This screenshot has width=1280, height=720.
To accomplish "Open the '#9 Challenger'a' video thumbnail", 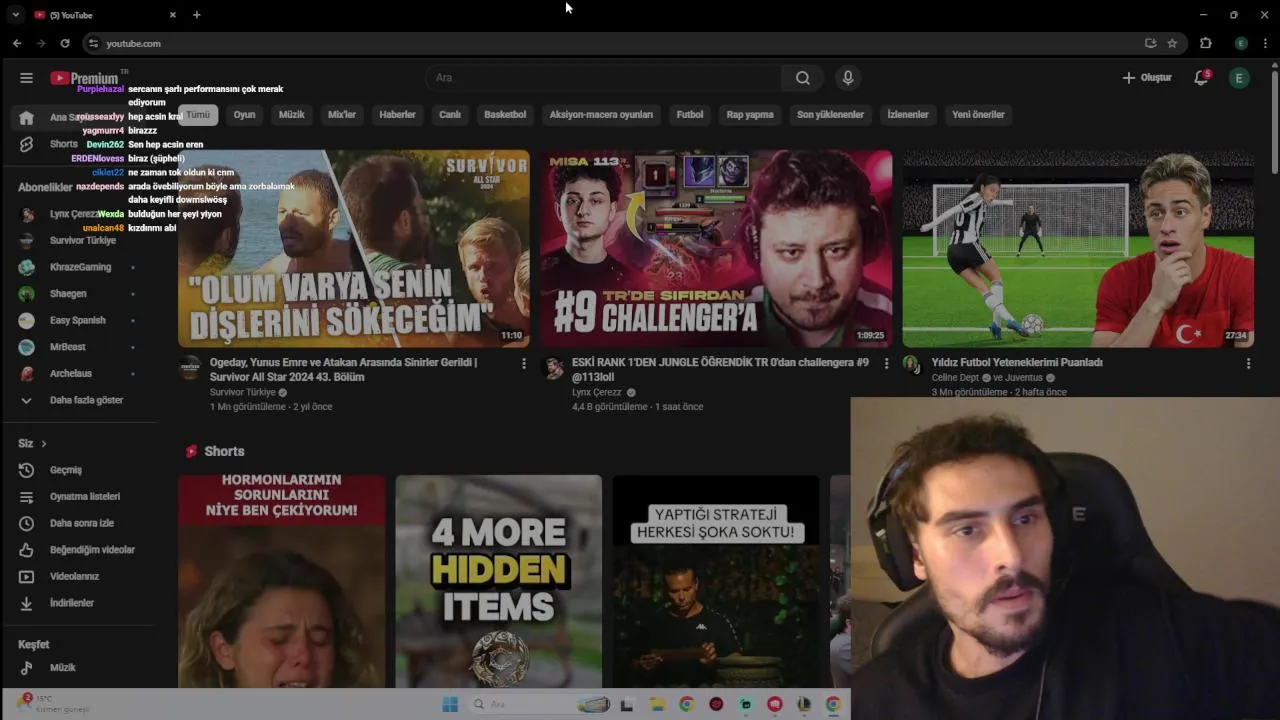I will click(716, 249).
